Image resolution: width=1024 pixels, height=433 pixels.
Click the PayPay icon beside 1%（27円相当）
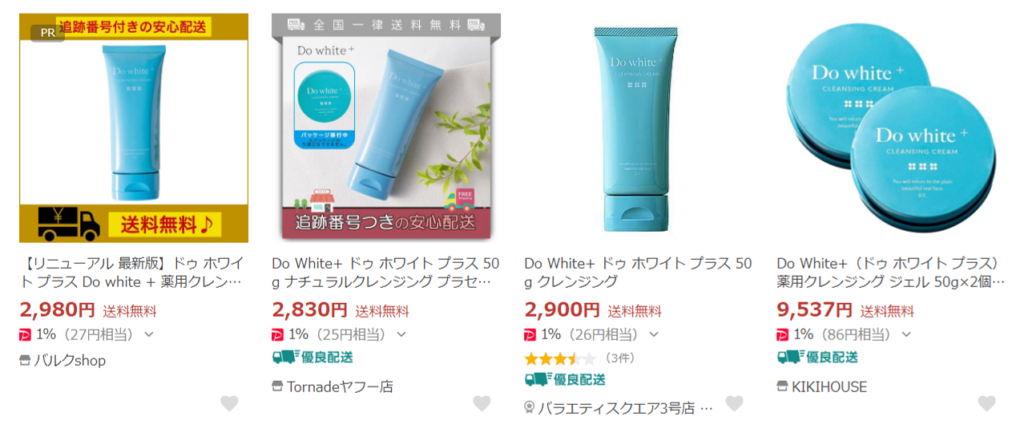point(25,335)
